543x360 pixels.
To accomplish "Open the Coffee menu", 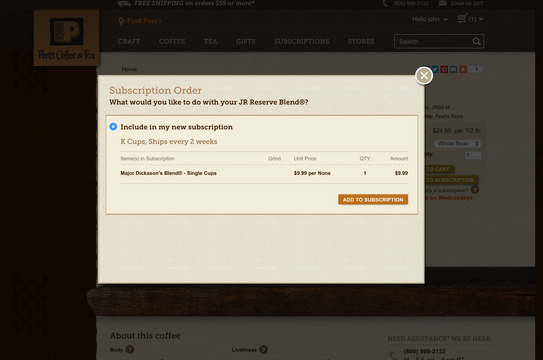I will point(172,42).
